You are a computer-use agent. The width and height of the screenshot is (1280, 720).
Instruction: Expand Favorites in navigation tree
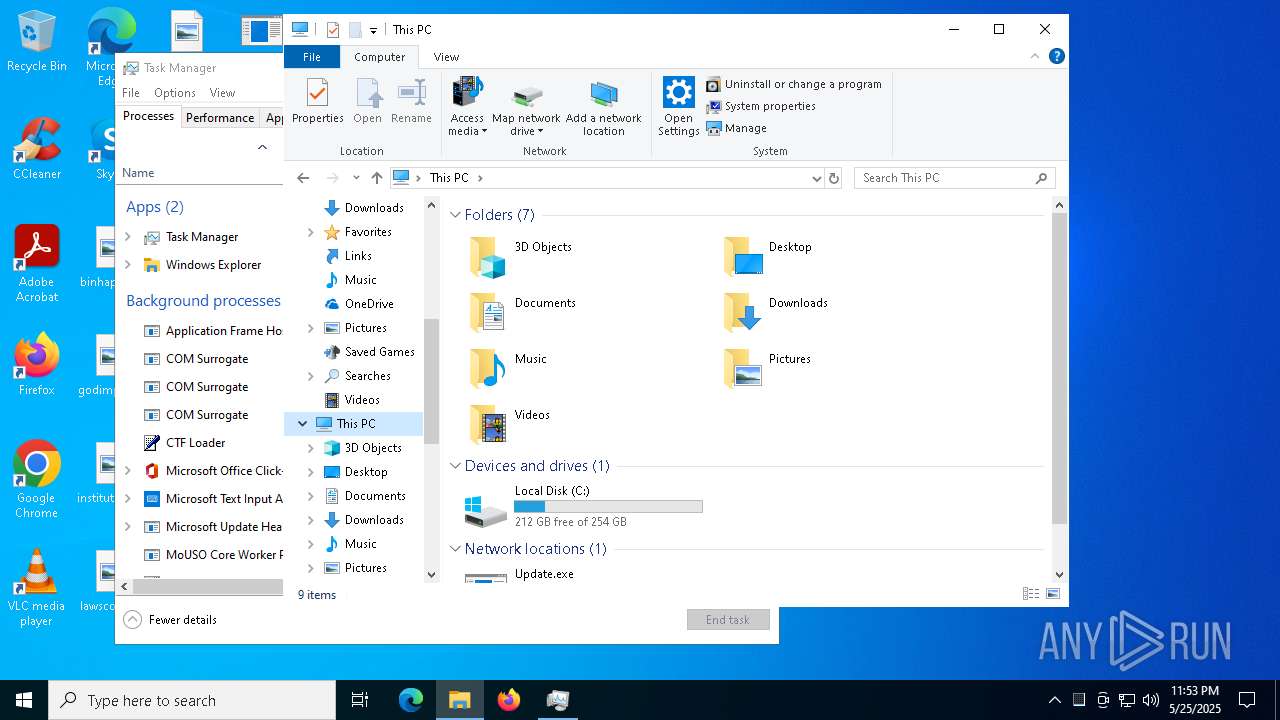pyautogui.click(x=310, y=232)
